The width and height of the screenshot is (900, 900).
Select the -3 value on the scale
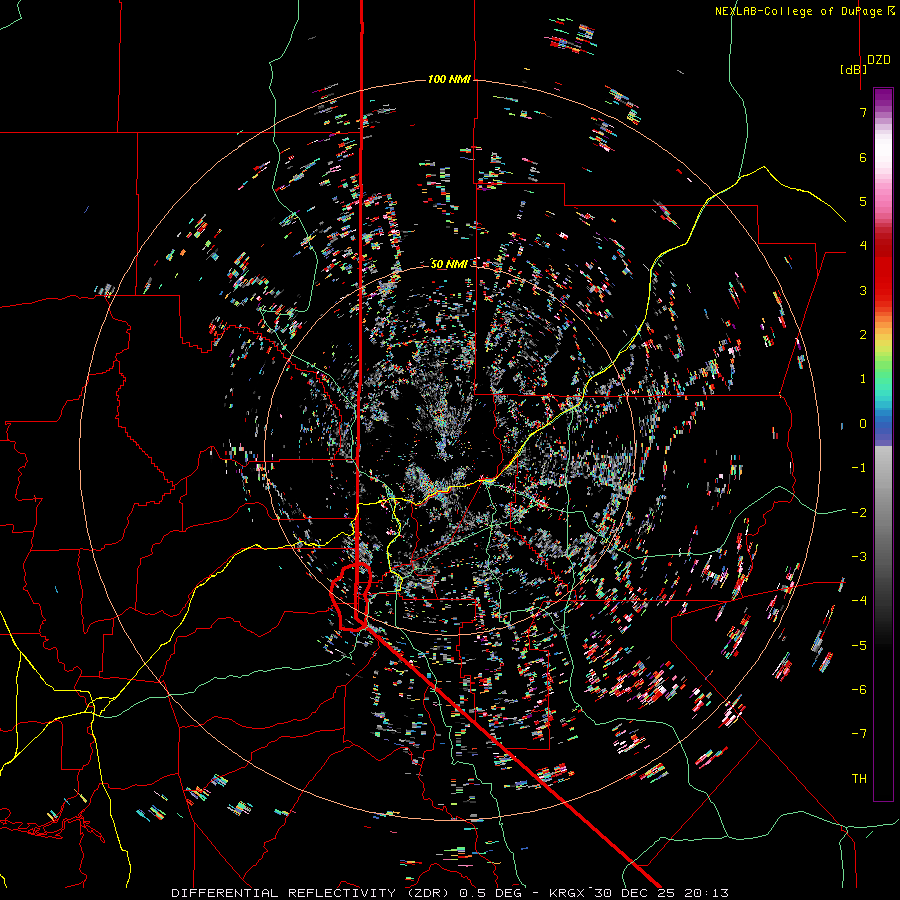click(859, 557)
